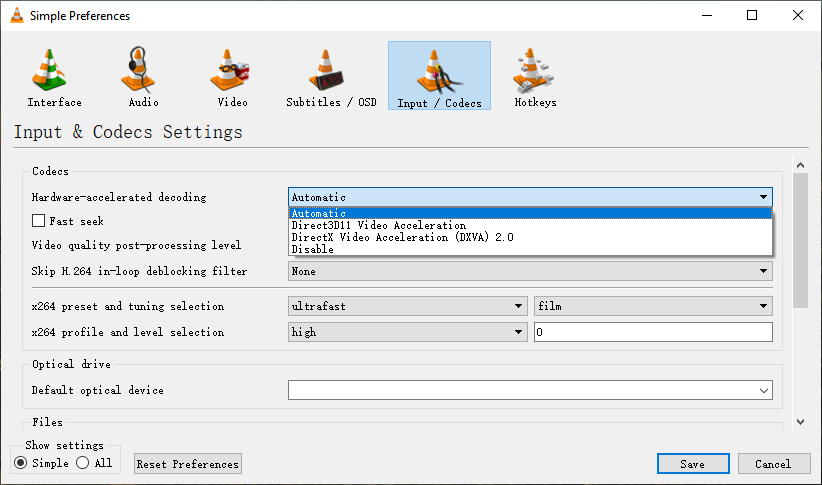This screenshot has width=822, height=485.
Task: Open the Video preferences category
Action: tap(232, 76)
